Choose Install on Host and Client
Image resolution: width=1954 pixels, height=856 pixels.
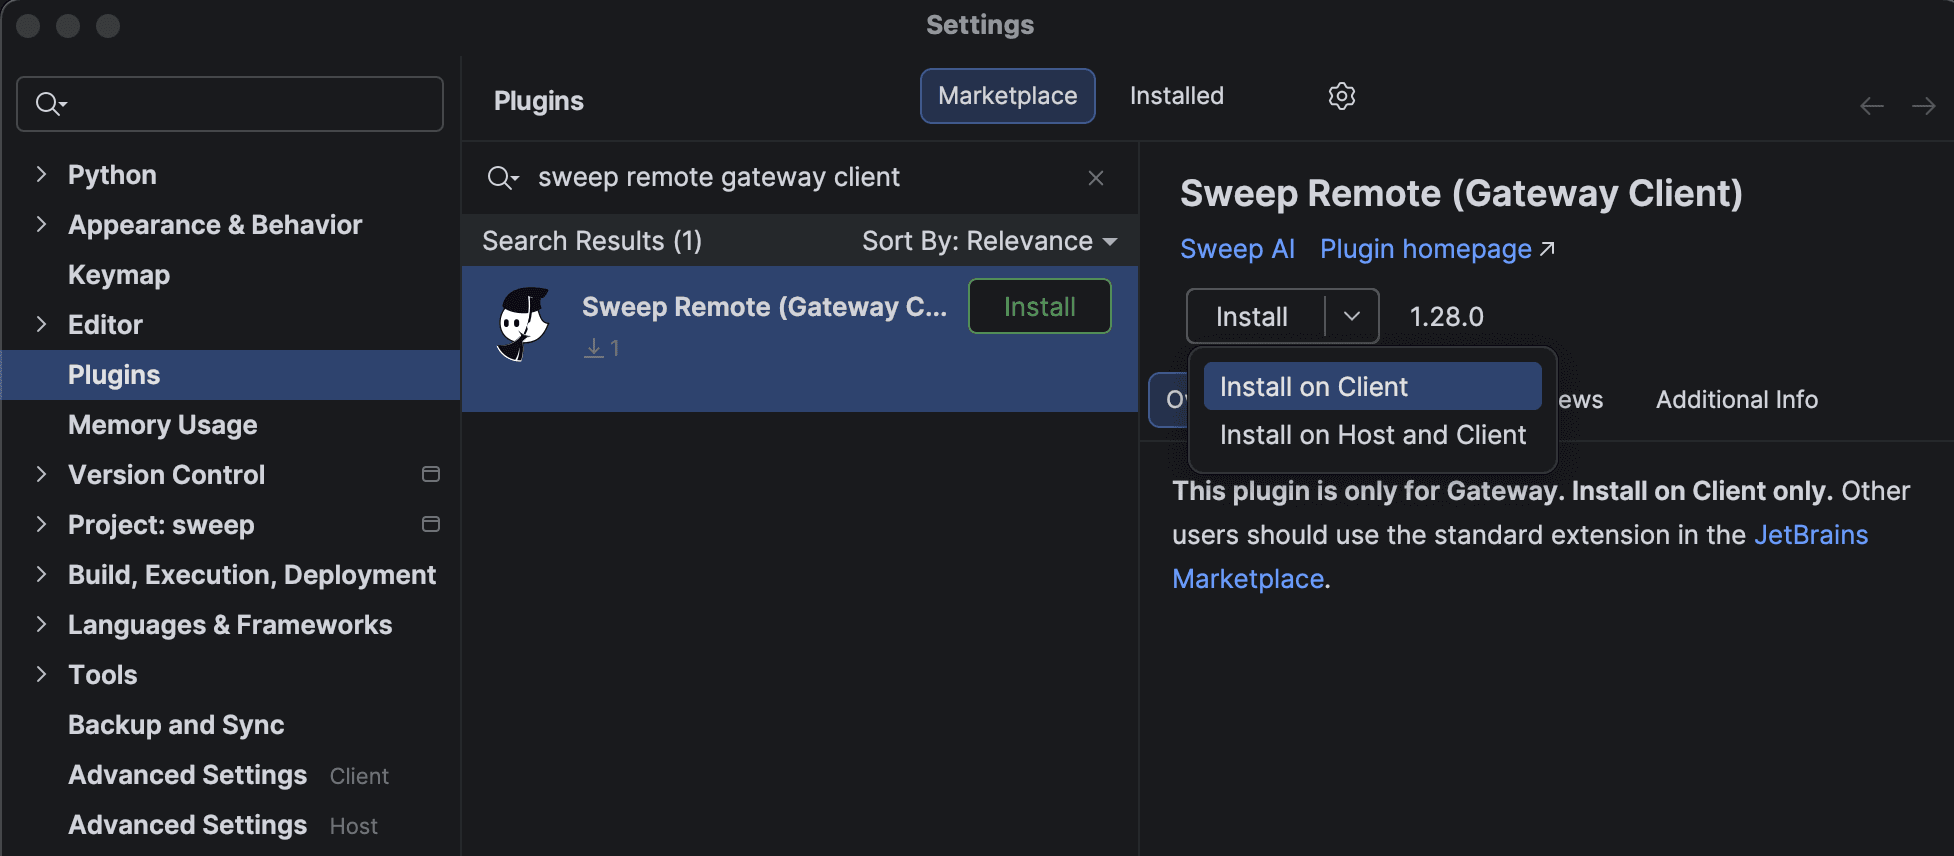(1372, 435)
